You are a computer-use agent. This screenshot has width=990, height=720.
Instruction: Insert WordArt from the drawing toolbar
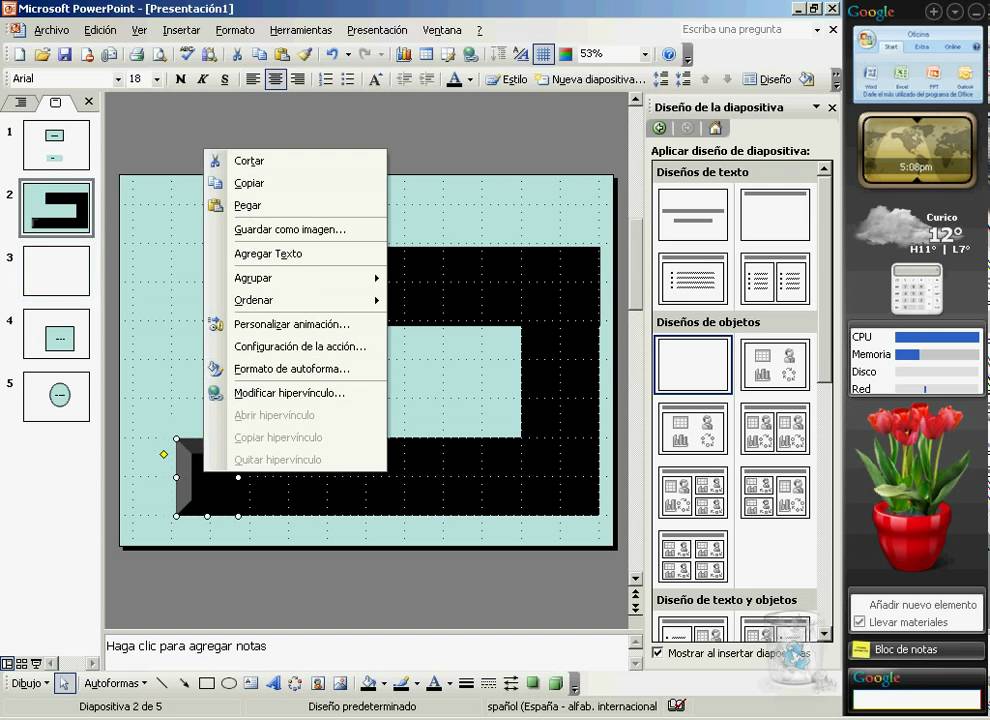(x=273, y=684)
